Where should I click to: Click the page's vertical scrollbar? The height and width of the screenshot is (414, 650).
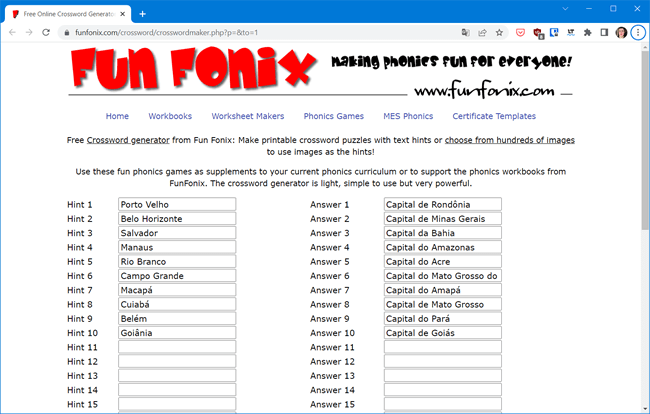coord(644,200)
